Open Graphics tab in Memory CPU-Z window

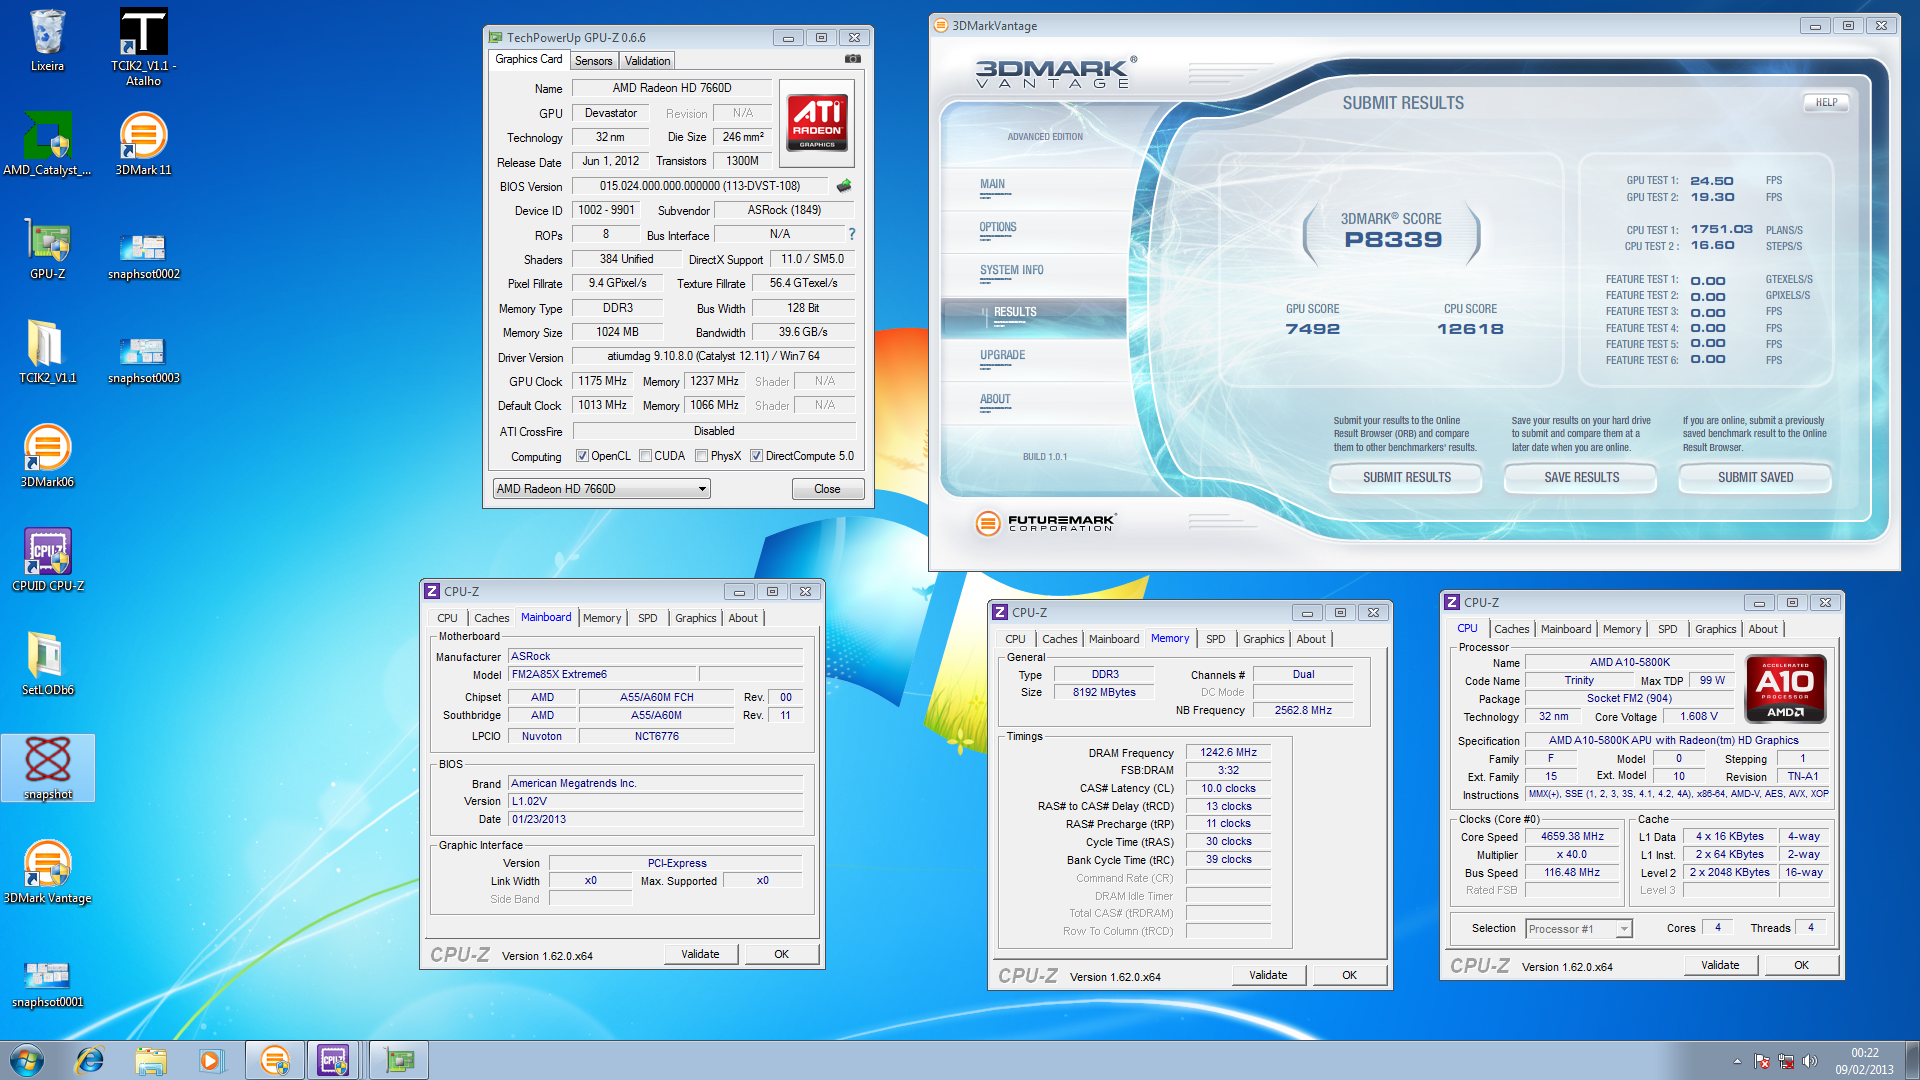1264,639
